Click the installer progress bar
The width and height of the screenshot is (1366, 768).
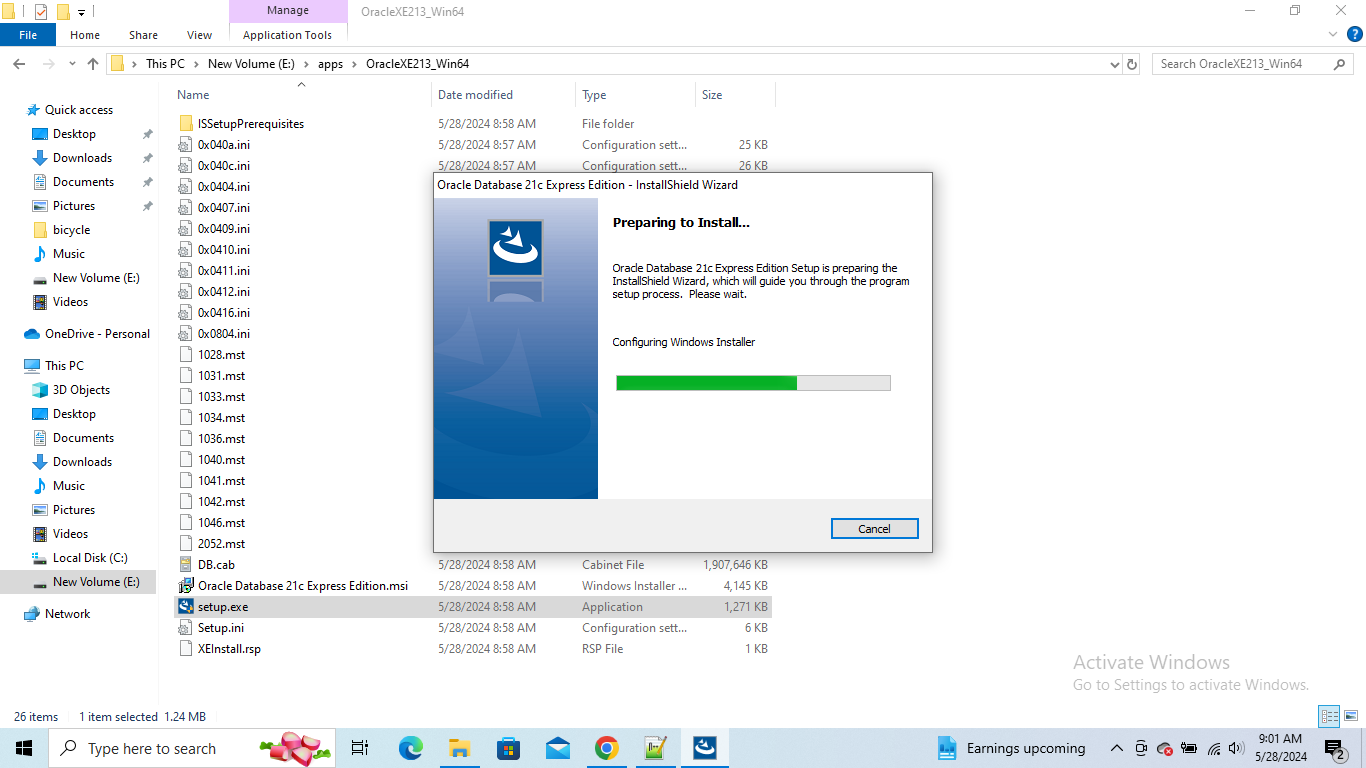point(753,383)
